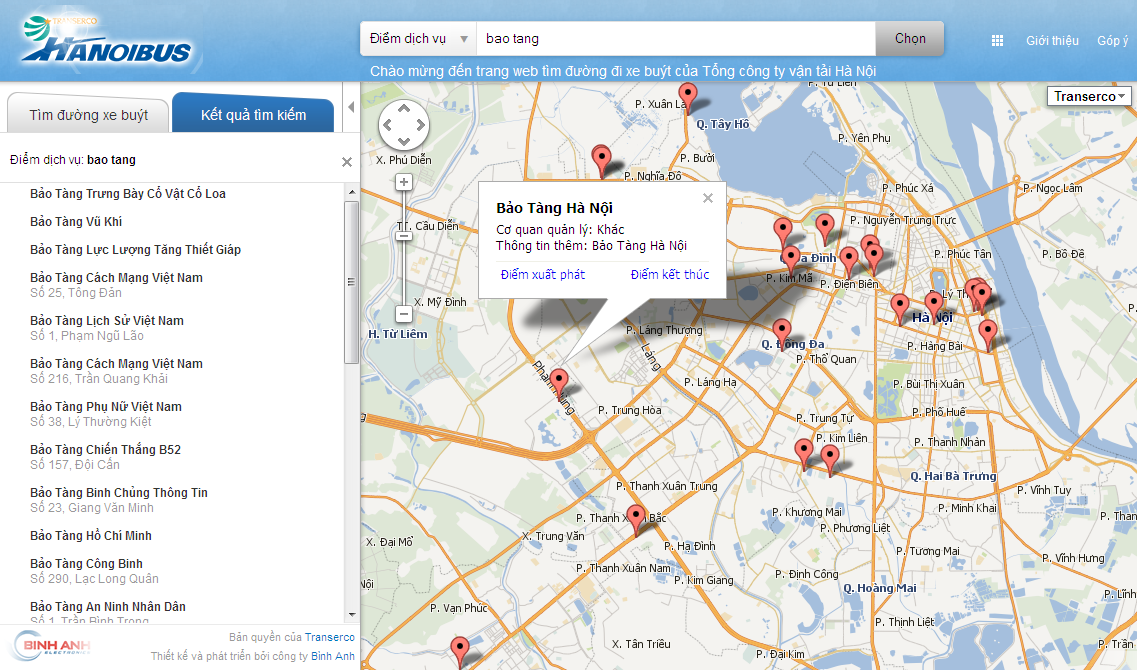
Task: Click map marker near P. Kim Mã
Action: pos(791,260)
